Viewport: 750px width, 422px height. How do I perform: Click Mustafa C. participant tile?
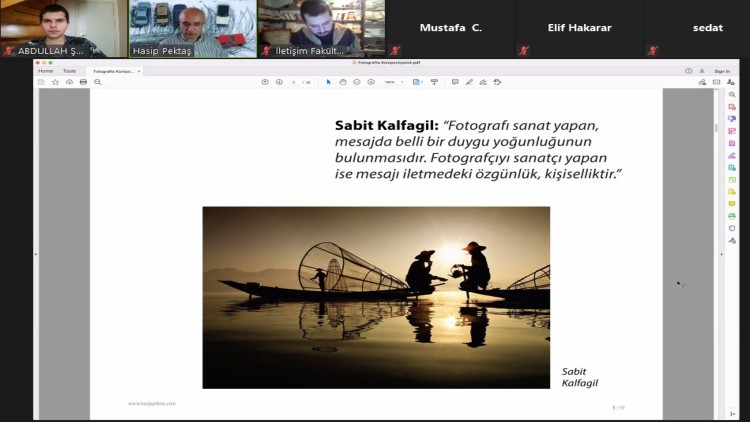click(450, 29)
